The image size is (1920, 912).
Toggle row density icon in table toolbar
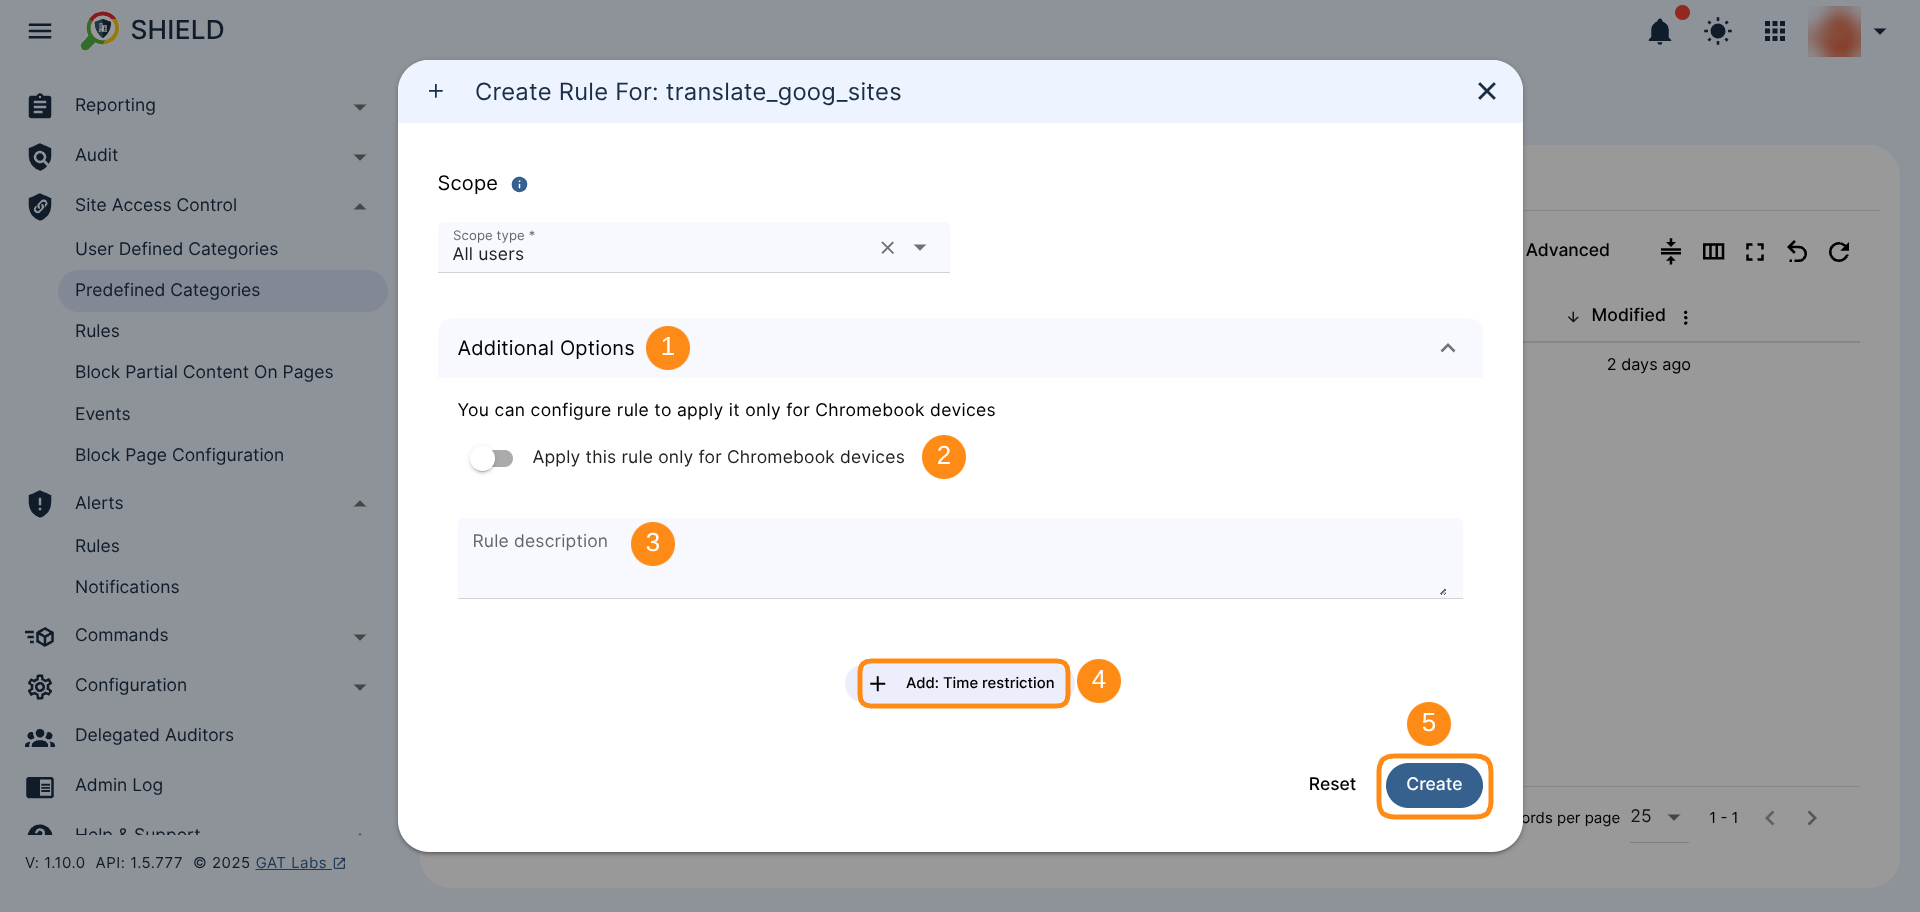1671,251
